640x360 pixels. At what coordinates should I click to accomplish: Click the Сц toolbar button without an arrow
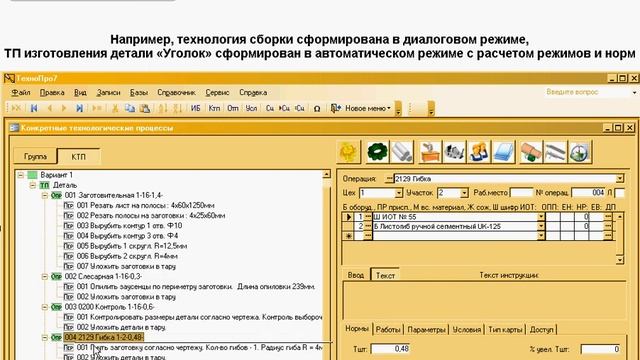269,108
